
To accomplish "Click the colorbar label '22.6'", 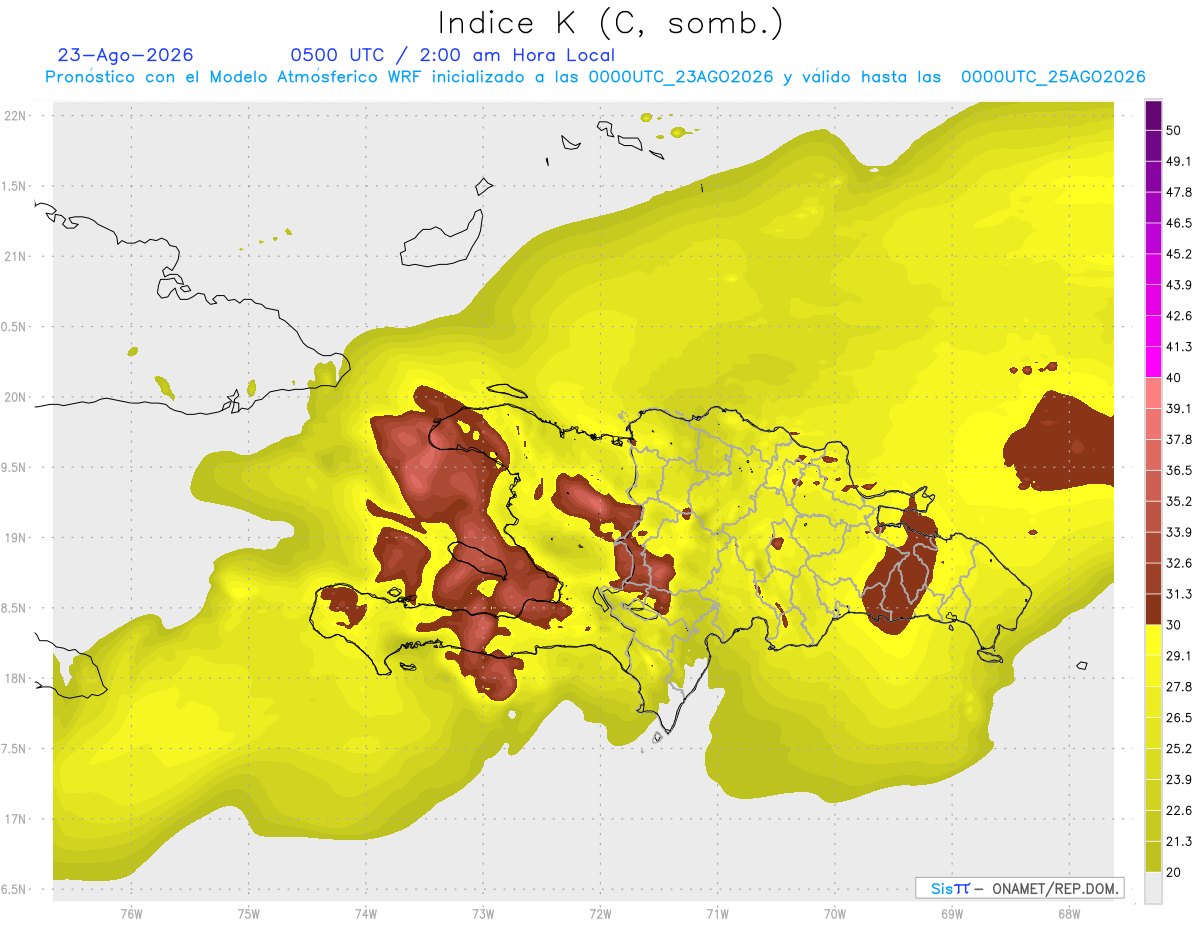I will (1179, 811).
